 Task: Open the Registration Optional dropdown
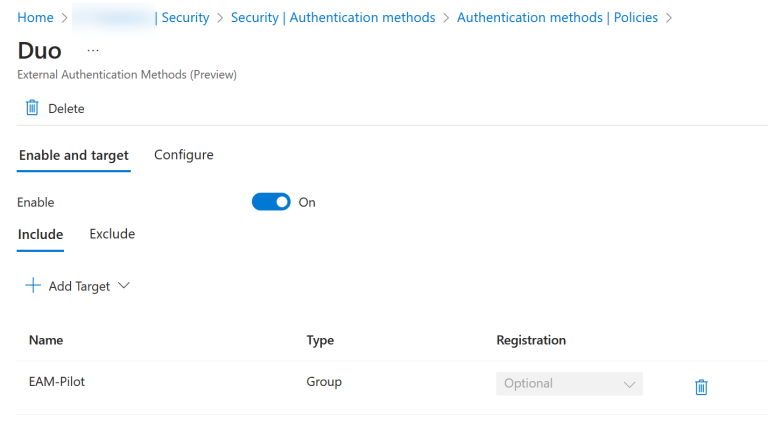click(x=568, y=383)
